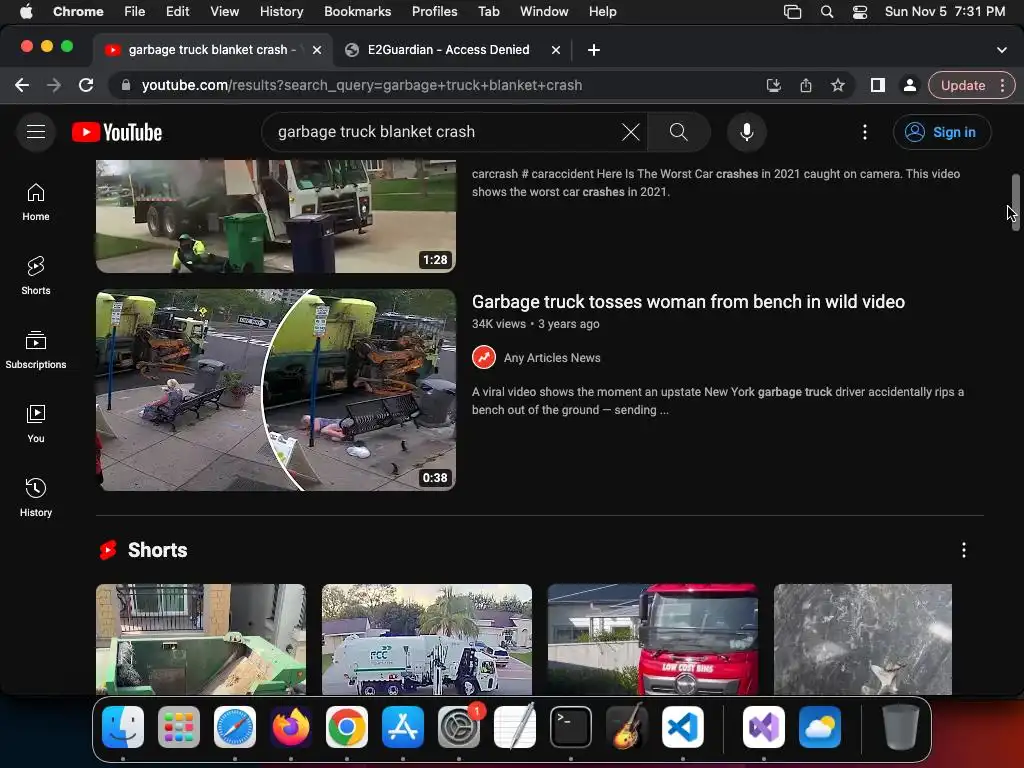Close the garbage truck blanket crash tab
Screen dimensions: 1024x768
pyautogui.click(x=317, y=50)
